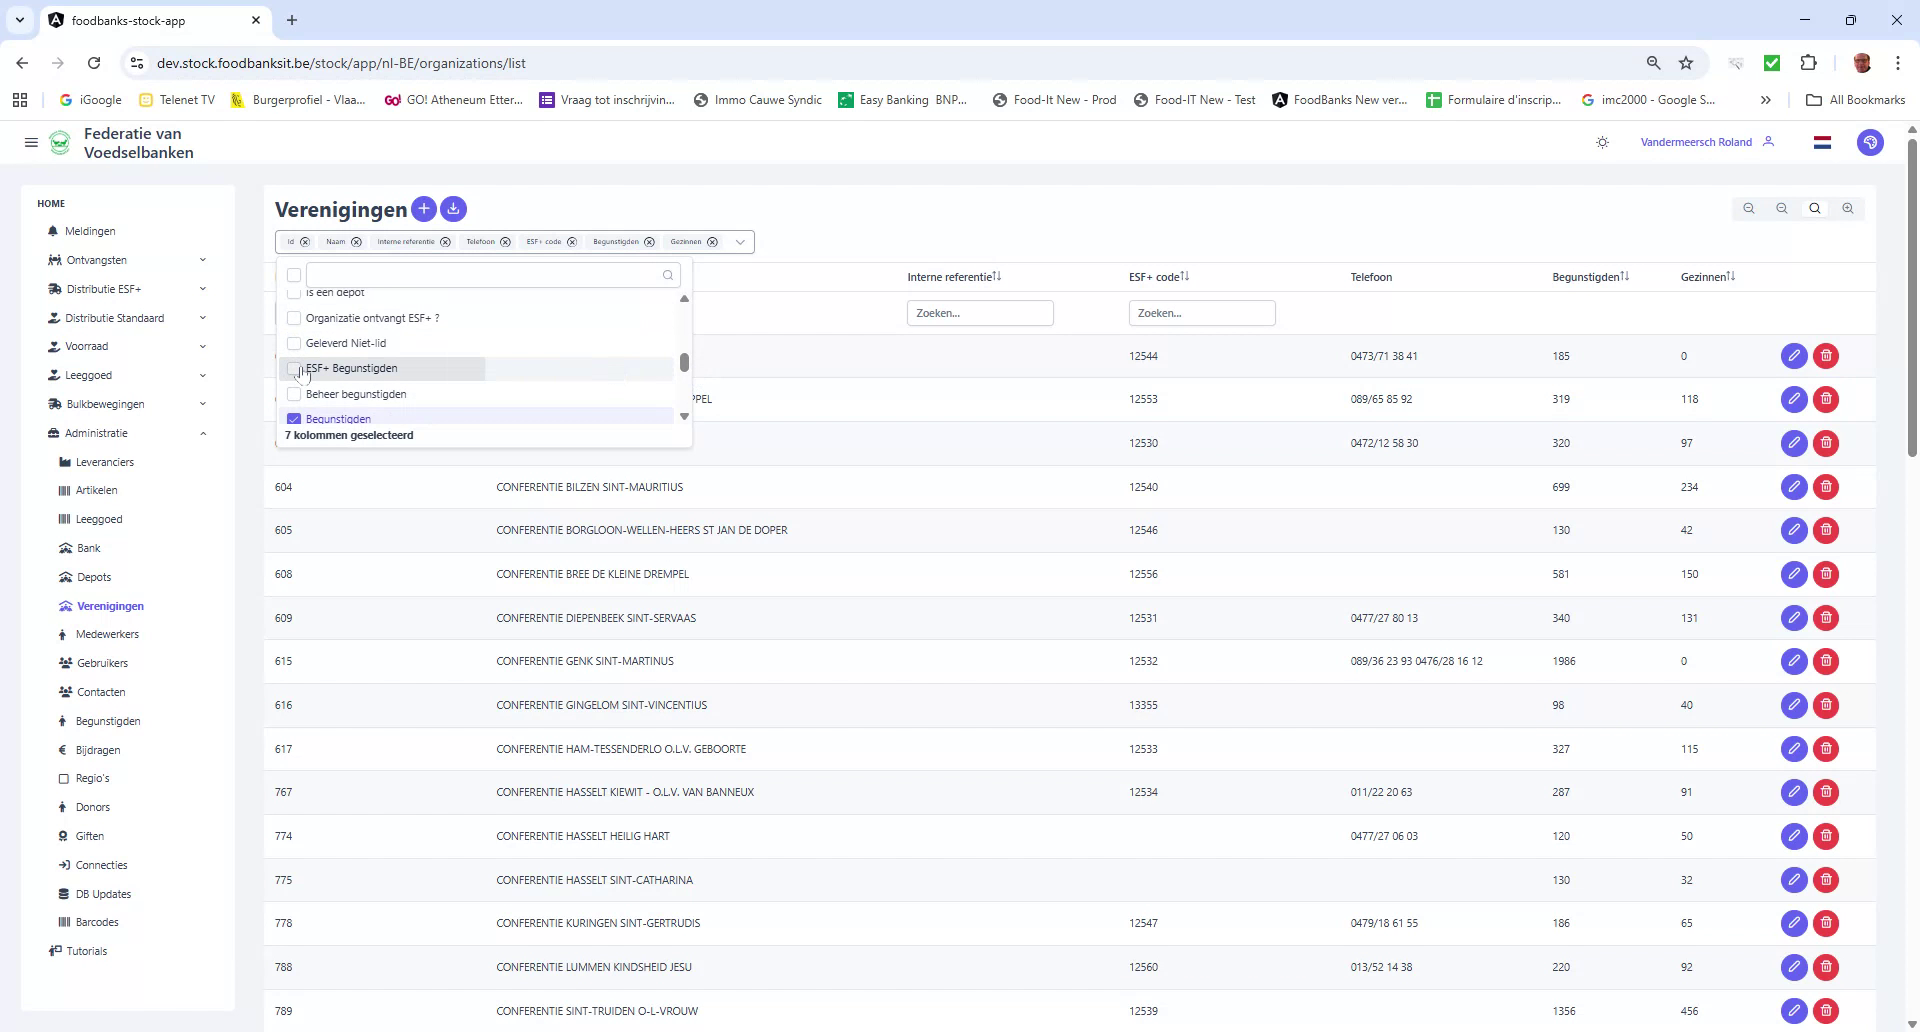Collapse the Administratie section
The height and width of the screenshot is (1032, 1920).
204,433
